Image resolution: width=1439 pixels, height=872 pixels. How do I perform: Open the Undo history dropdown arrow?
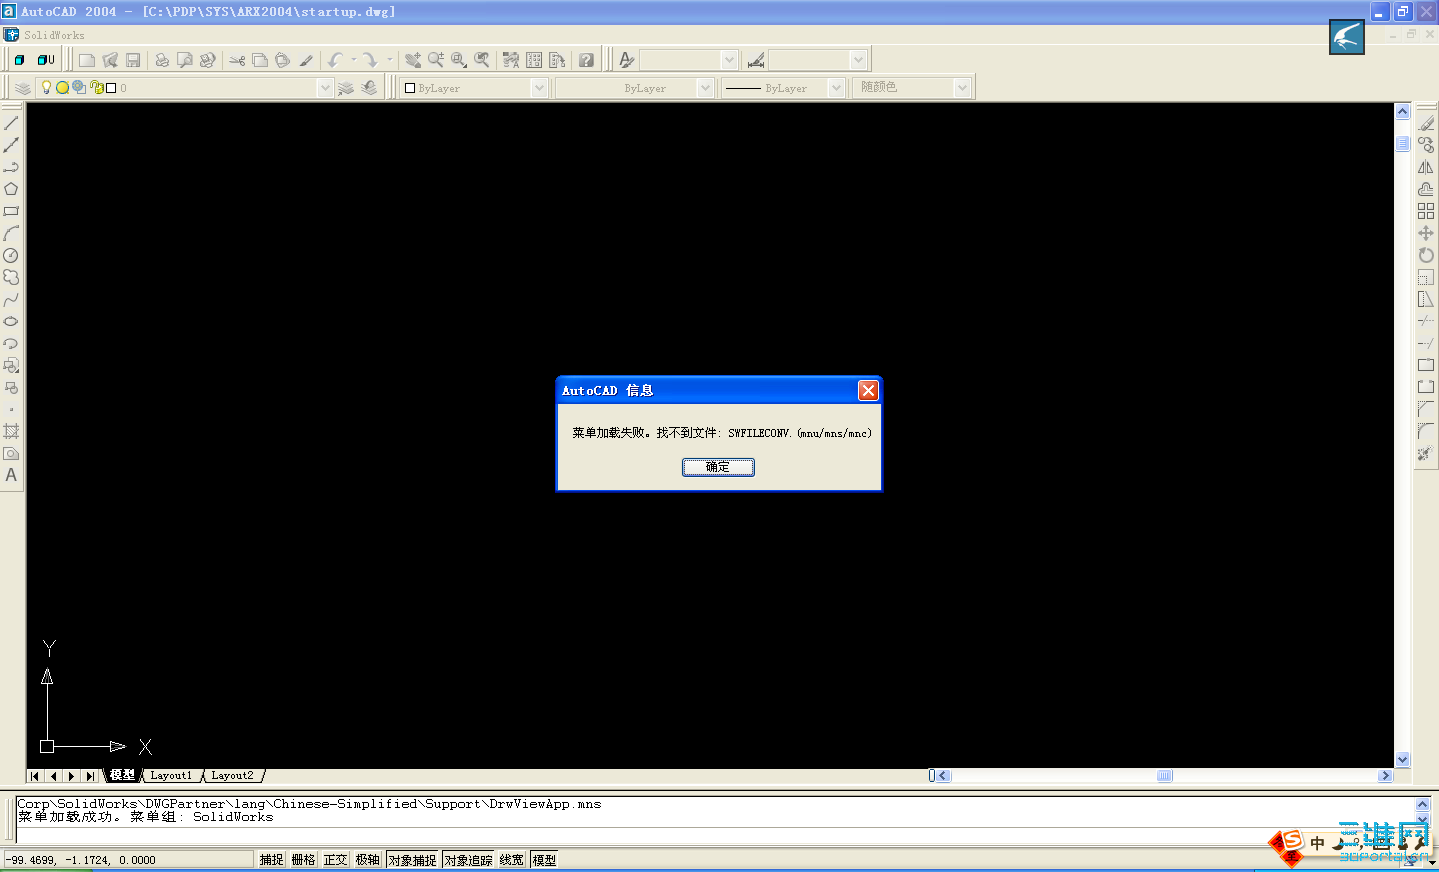click(x=354, y=60)
